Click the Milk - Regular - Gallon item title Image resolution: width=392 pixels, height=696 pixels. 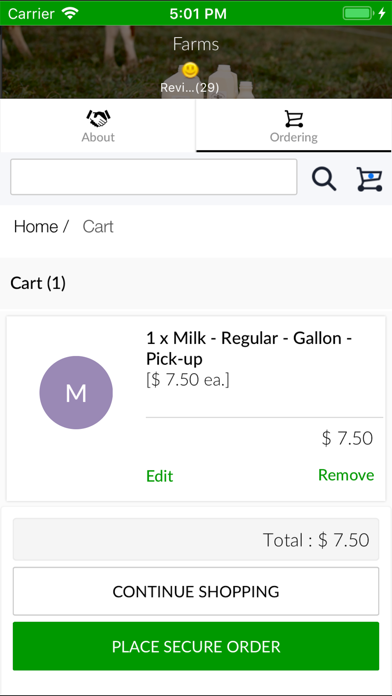249,348
